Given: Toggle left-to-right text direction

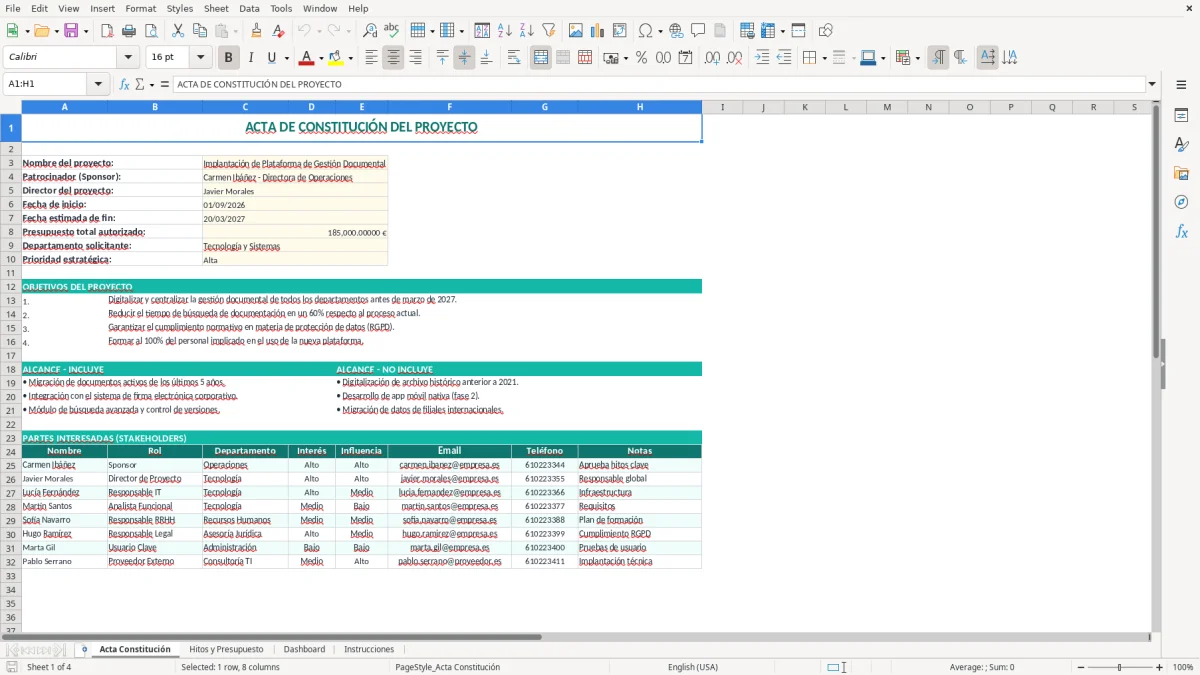Looking at the screenshot, I should point(938,57).
